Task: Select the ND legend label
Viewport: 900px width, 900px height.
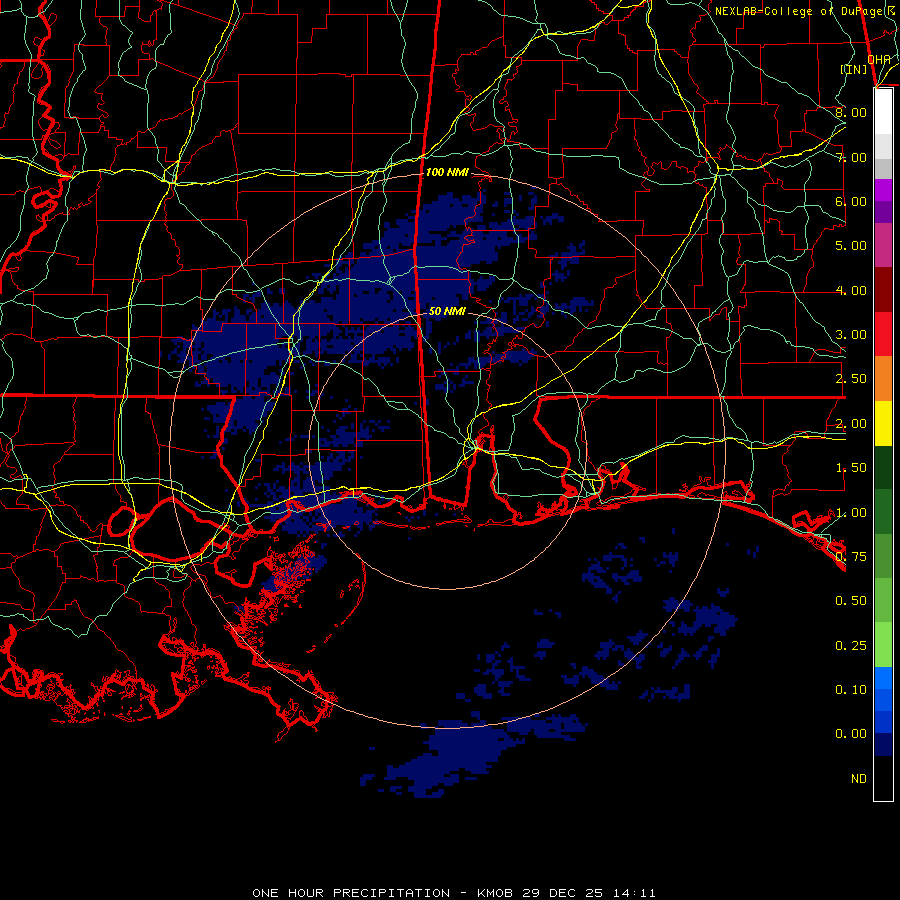Action: (x=859, y=779)
